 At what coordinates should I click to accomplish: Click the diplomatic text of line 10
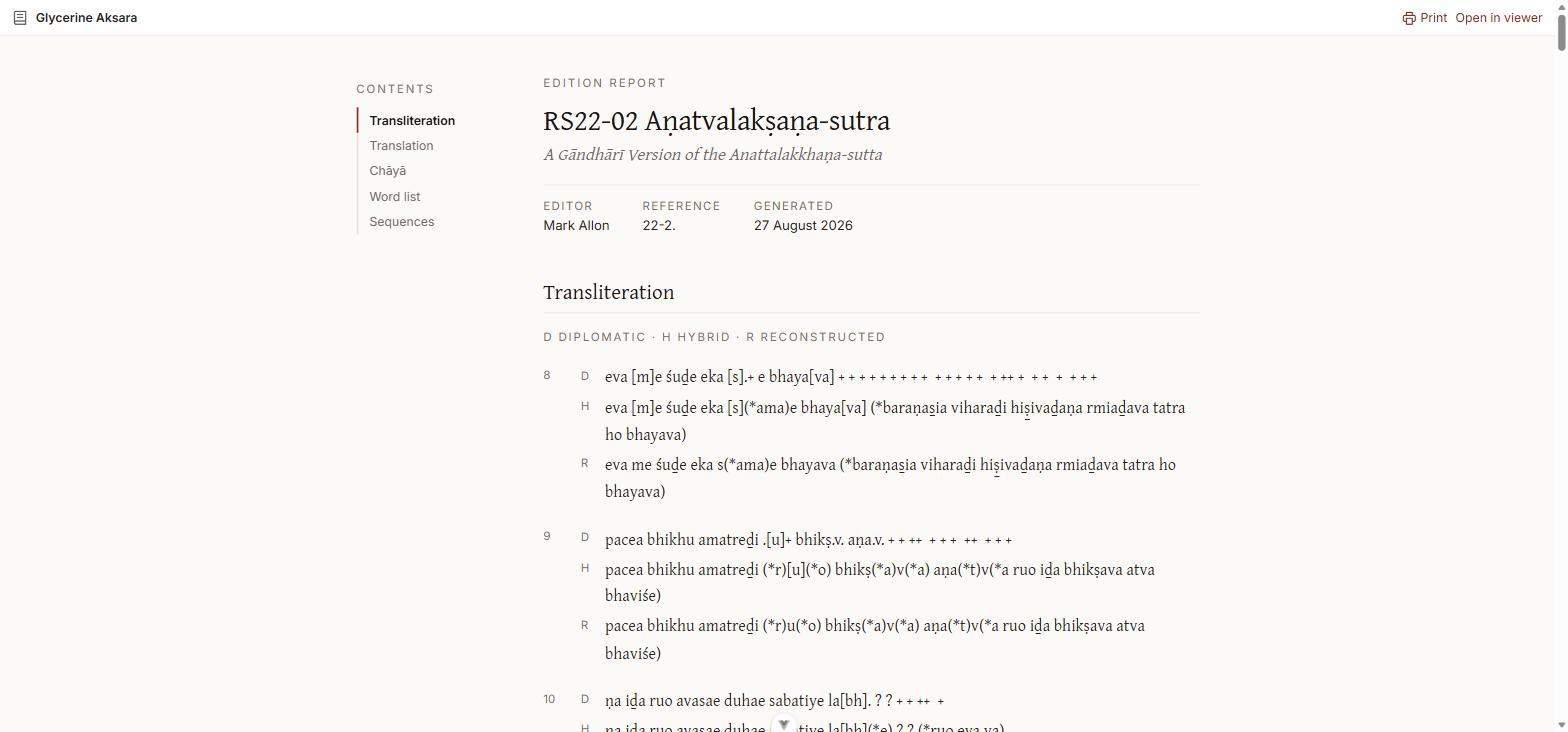[x=775, y=701]
